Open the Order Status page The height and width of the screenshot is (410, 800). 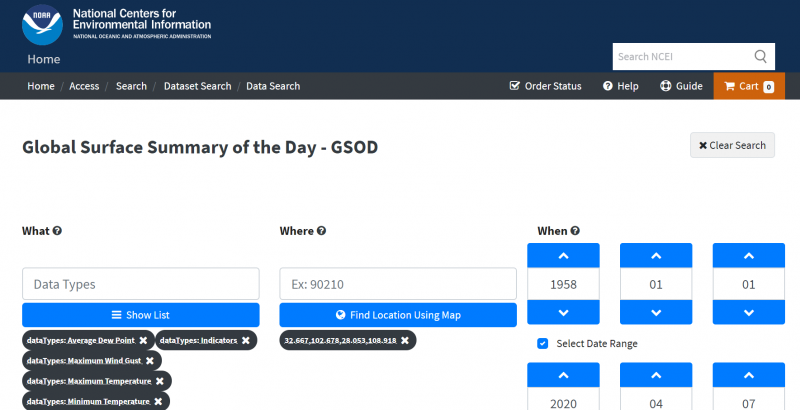pyautogui.click(x=545, y=86)
